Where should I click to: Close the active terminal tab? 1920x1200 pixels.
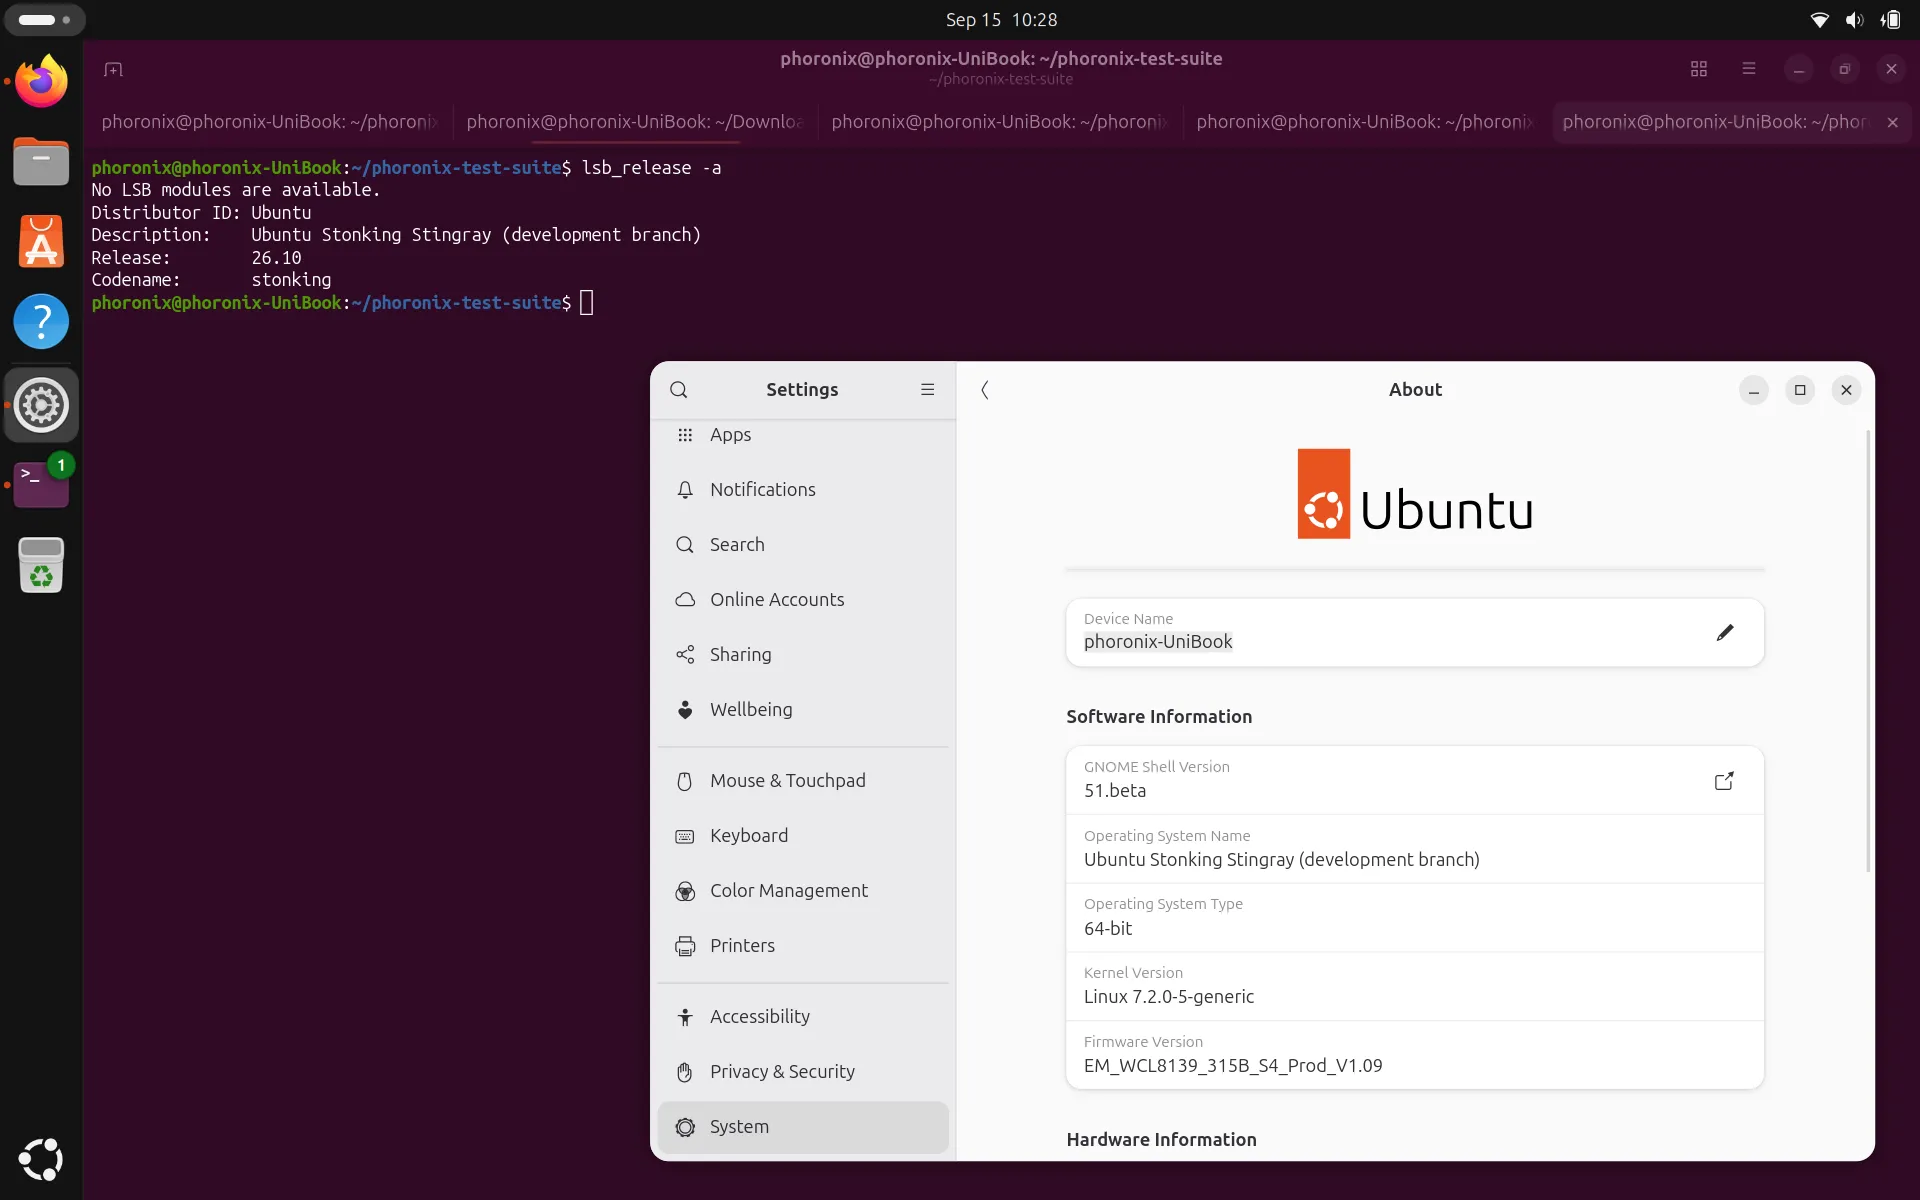tap(1892, 122)
